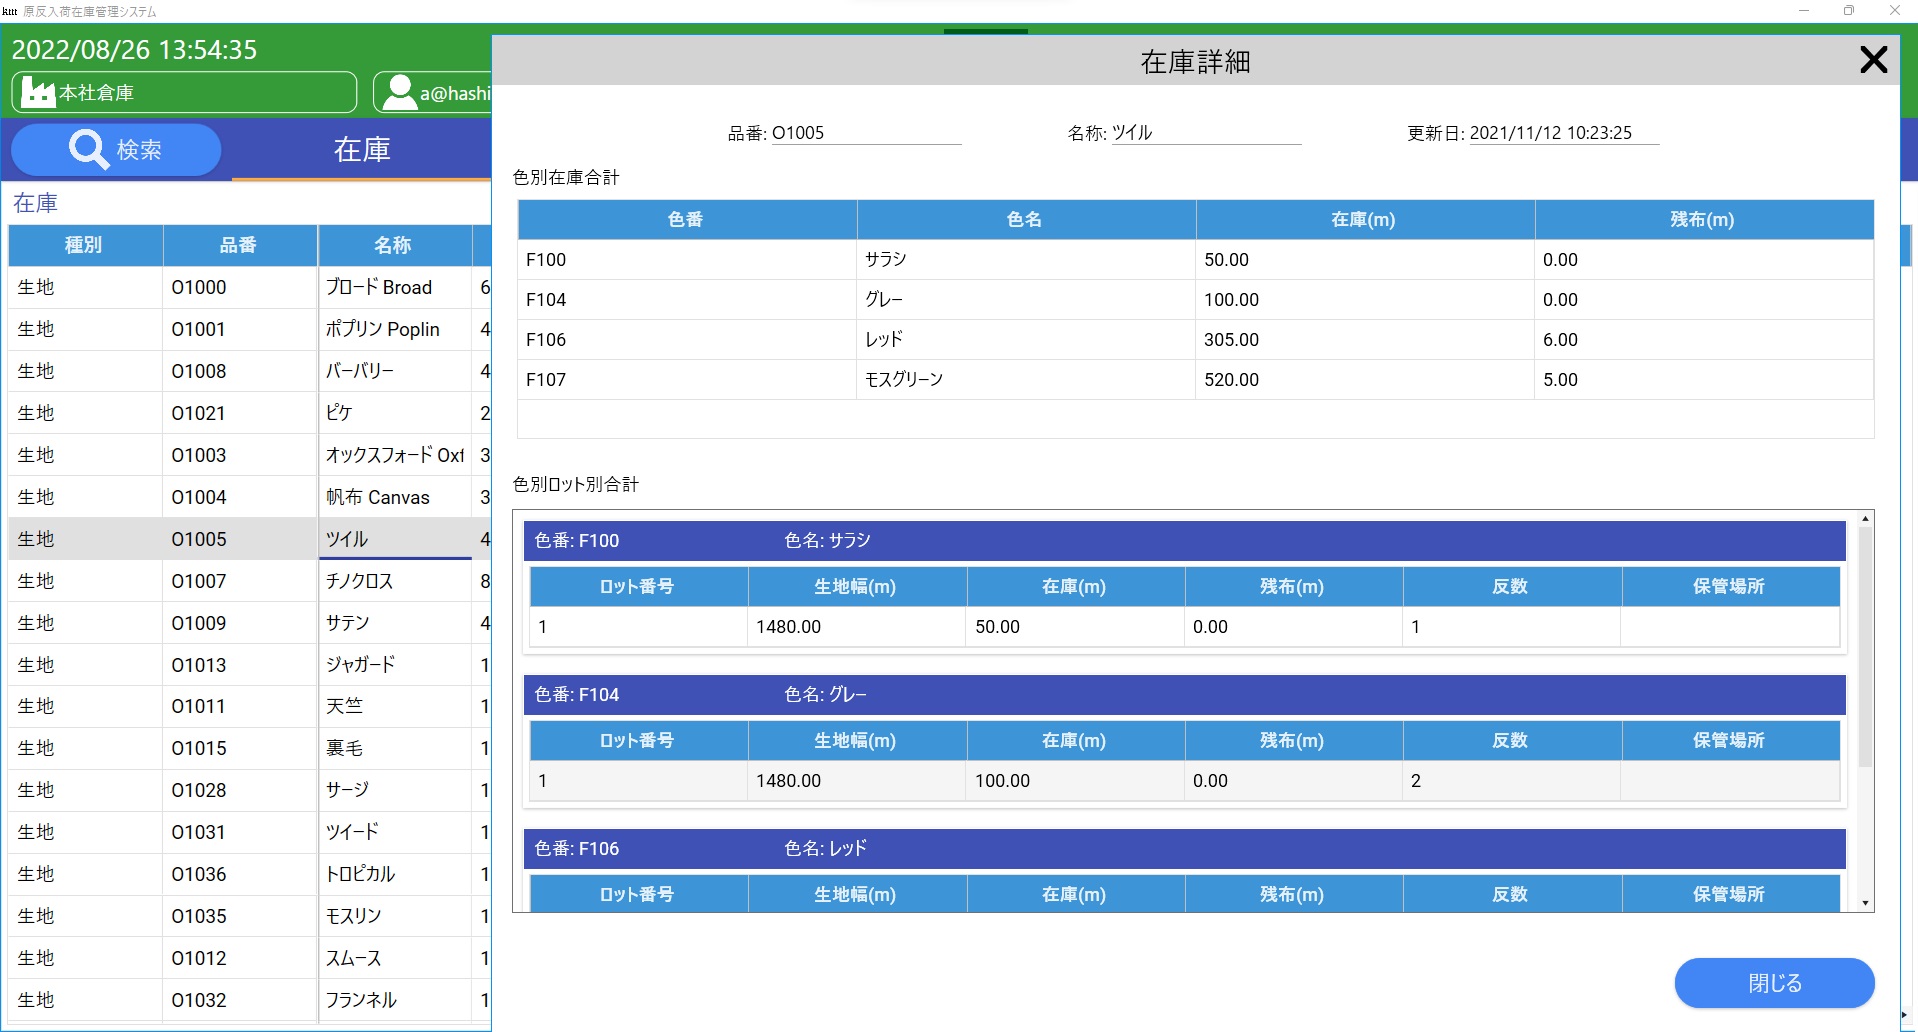Image resolution: width=1918 pixels, height=1032 pixels.
Task: Select row O1000 ブロード Broad
Action: [249, 287]
